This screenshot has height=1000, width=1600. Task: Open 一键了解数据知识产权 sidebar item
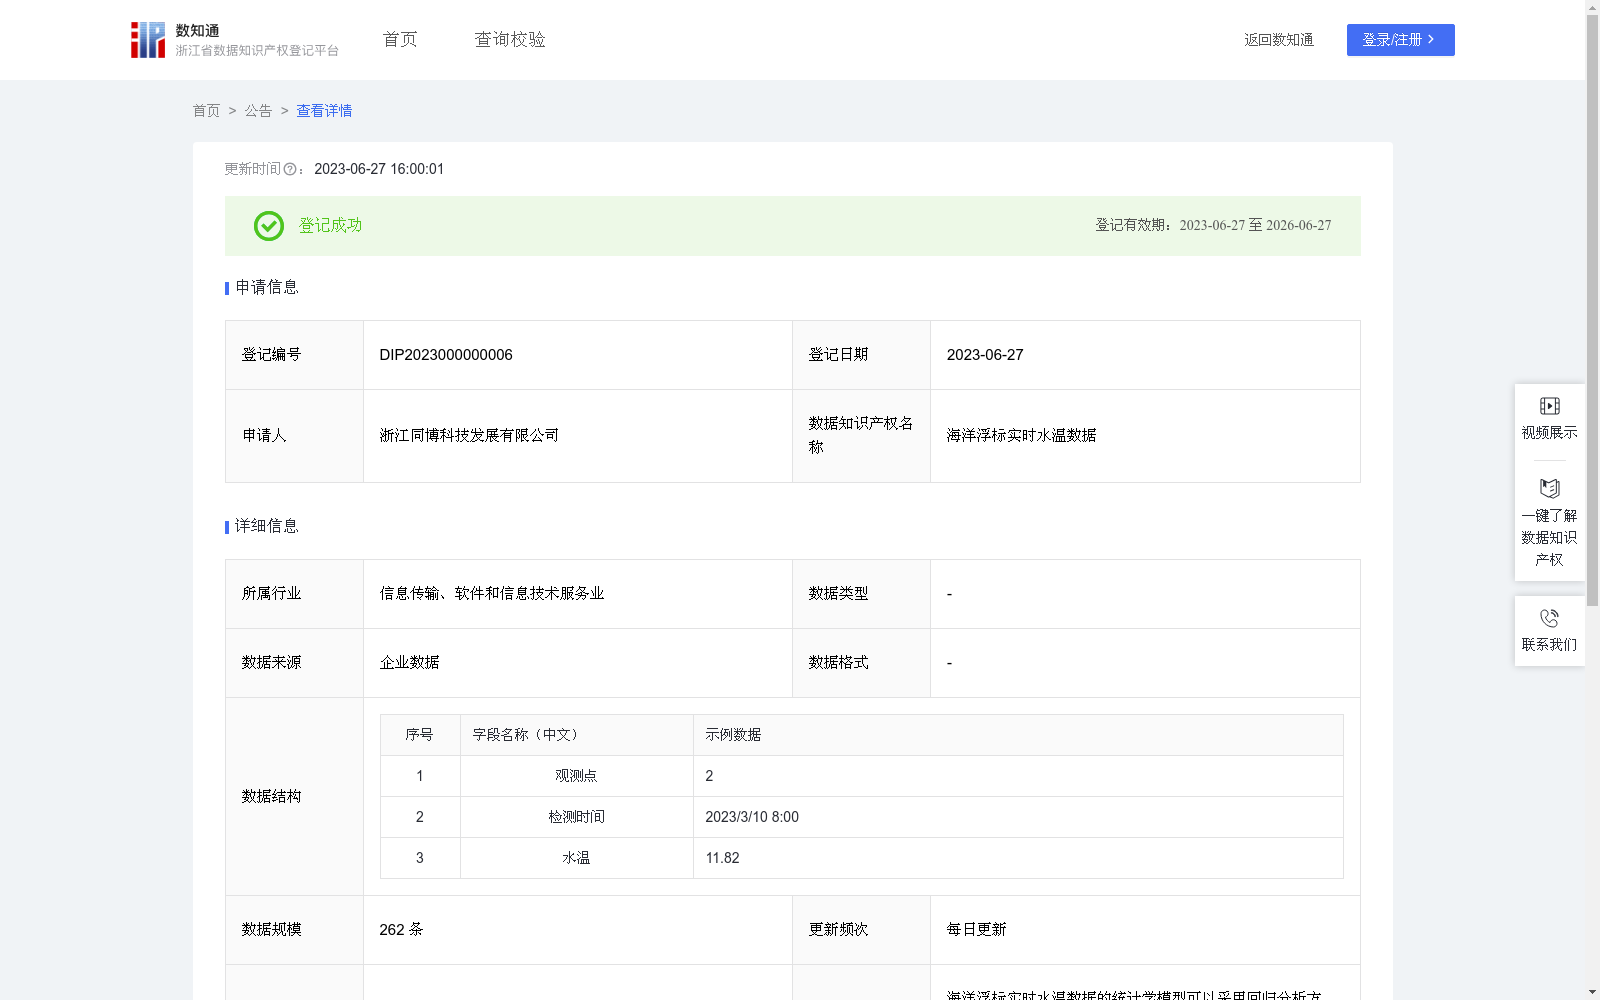(1549, 523)
